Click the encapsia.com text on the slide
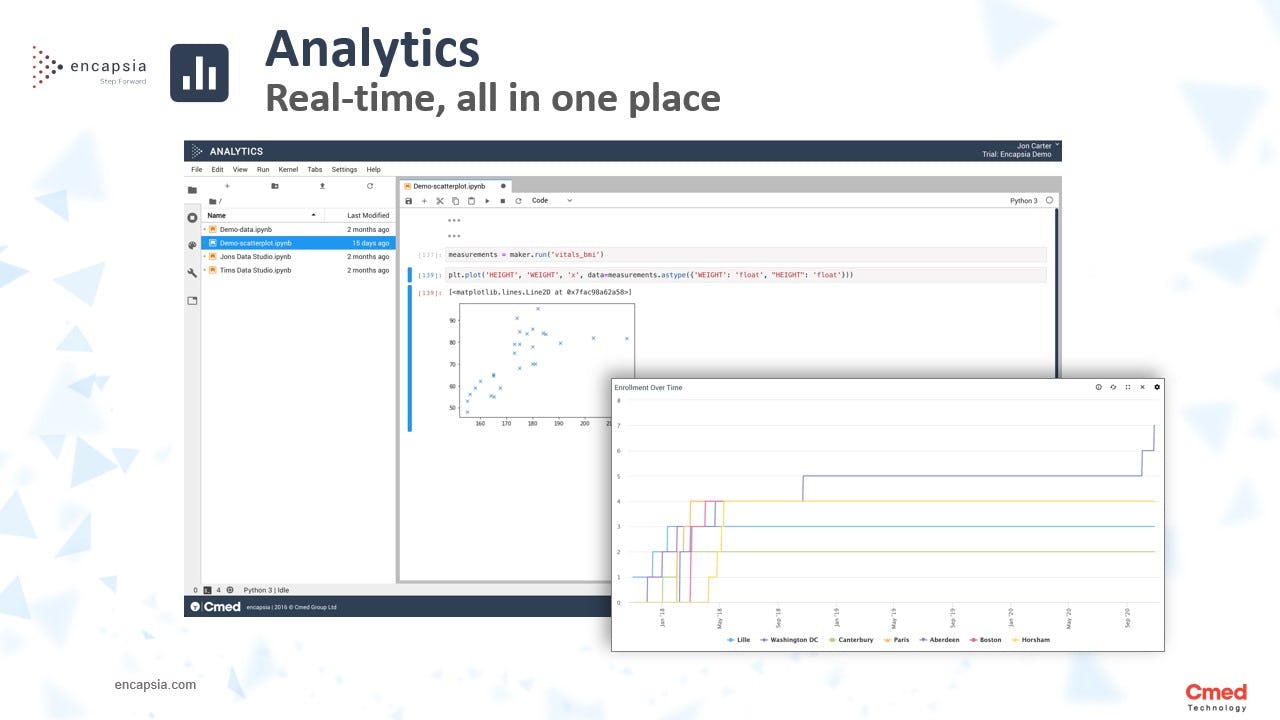This screenshot has height=720, width=1280. (156, 685)
